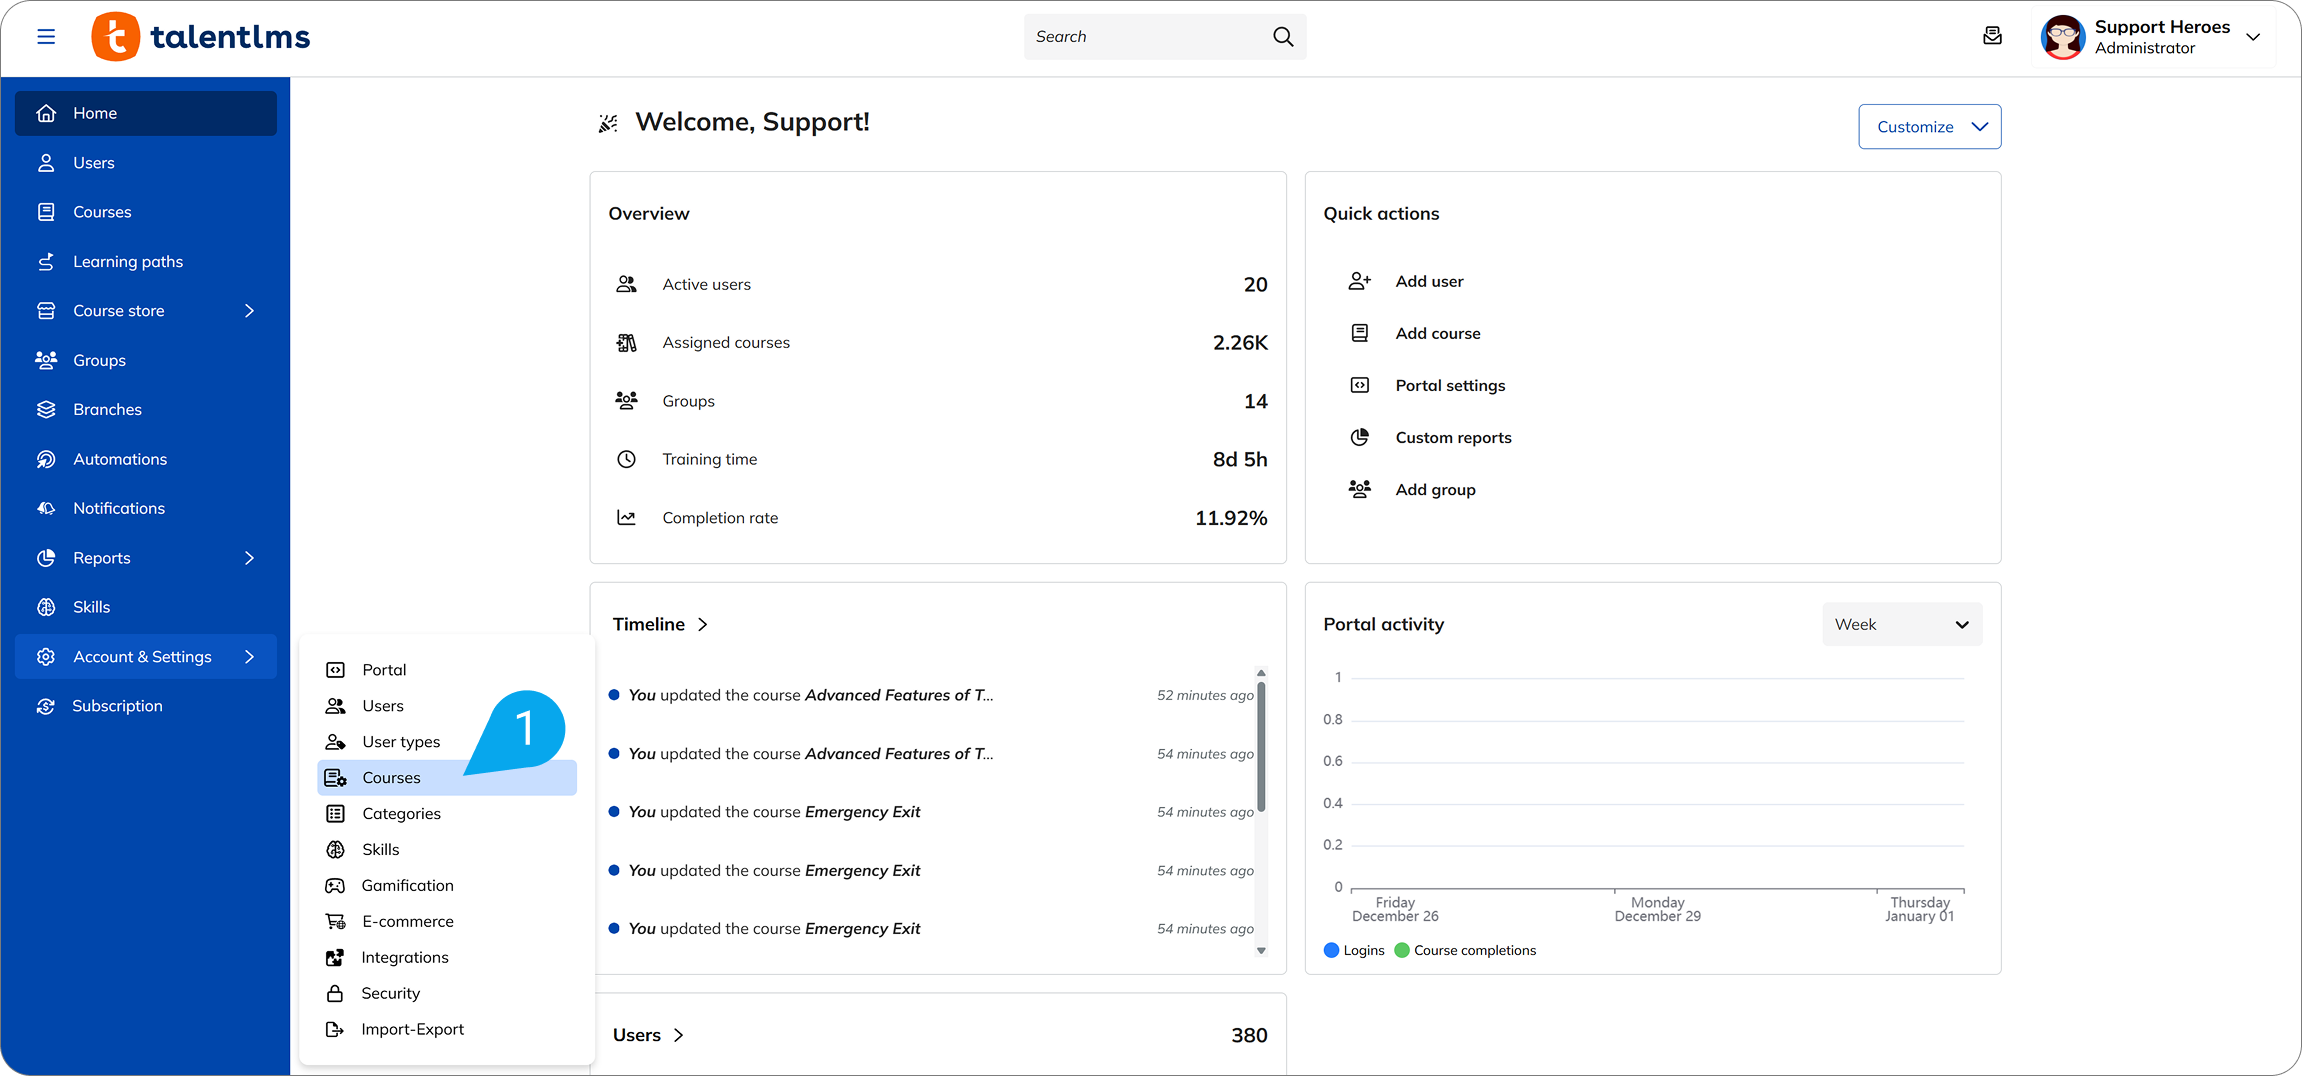The width and height of the screenshot is (2302, 1076).
Task: Open the messages inbox icon
Action: tap(1992, 37)
